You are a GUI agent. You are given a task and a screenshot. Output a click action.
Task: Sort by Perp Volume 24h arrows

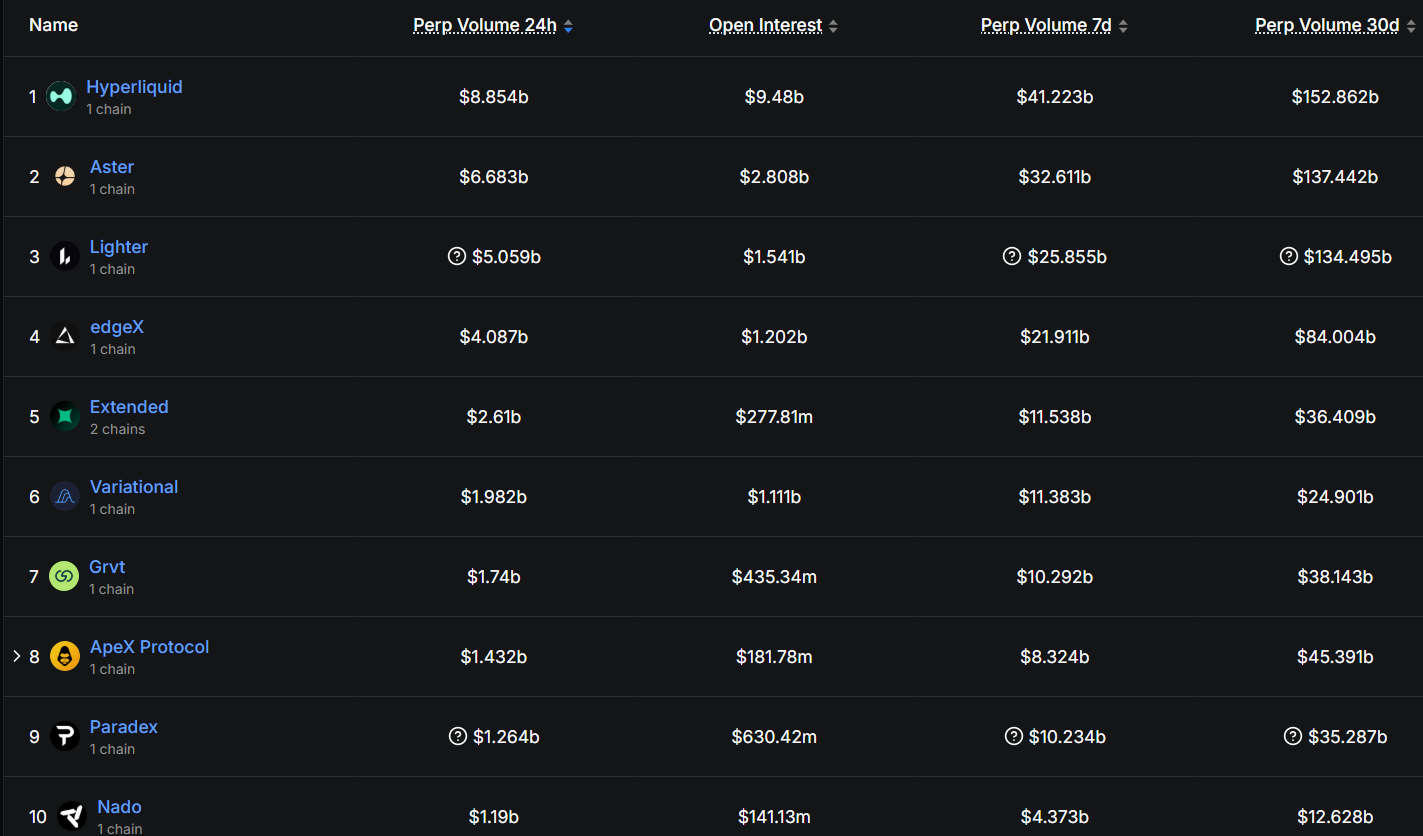[x=568, y=27]
